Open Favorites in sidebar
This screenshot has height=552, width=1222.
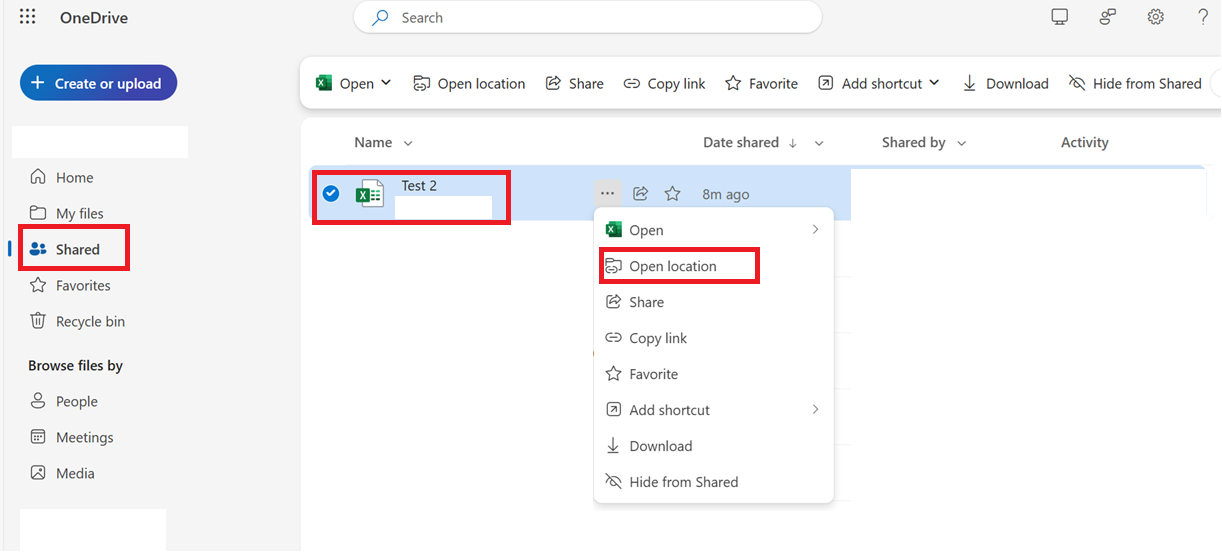[71, 285]
